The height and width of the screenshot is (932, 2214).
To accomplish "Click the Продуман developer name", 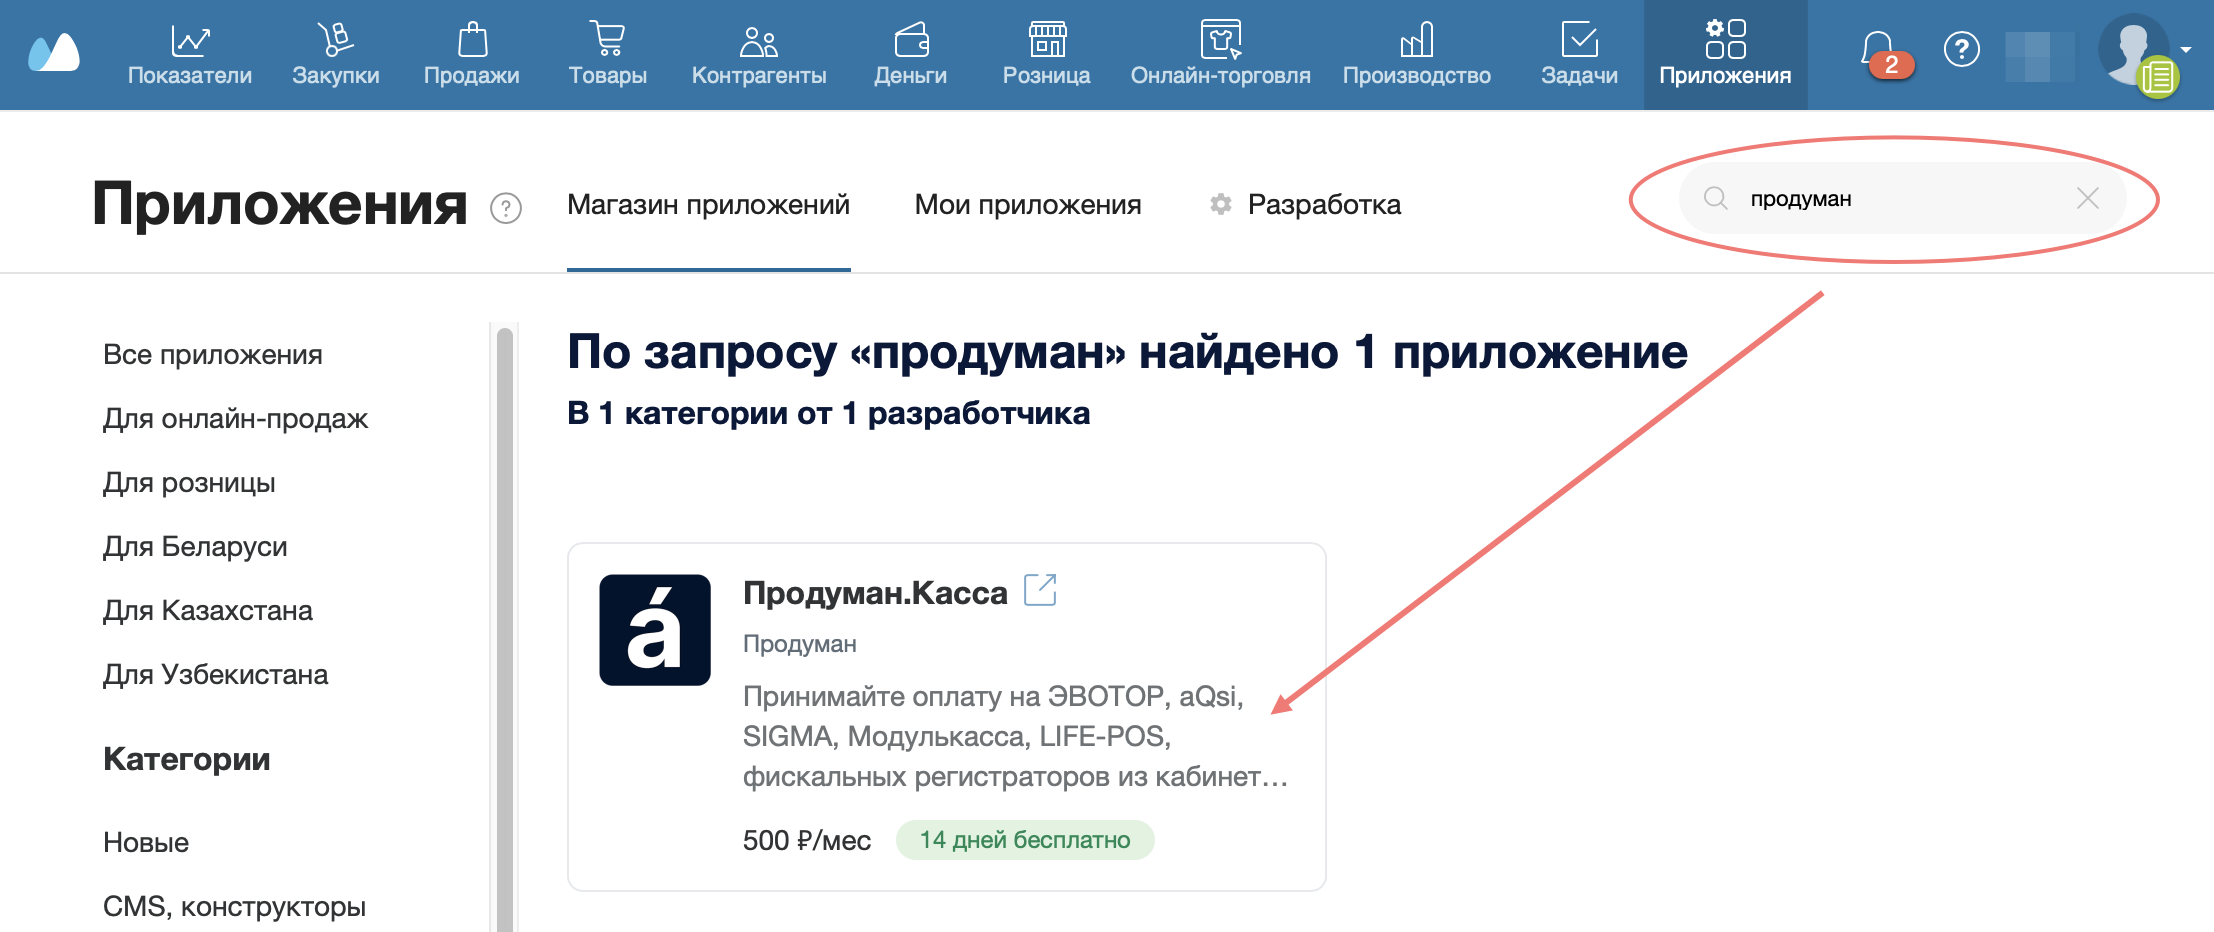I will [x=800, y=644].
